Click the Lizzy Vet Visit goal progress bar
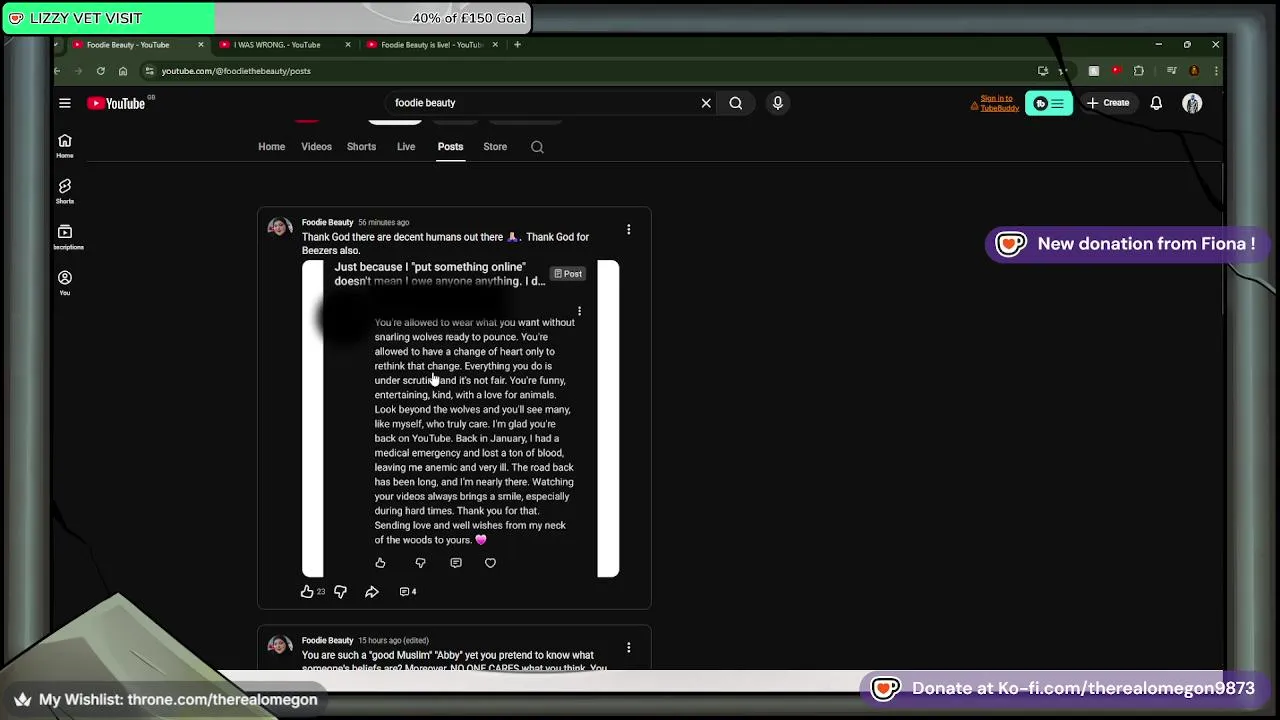This screenshot has height=720, width=1280. pyautogui.click(x=266, y=18)
